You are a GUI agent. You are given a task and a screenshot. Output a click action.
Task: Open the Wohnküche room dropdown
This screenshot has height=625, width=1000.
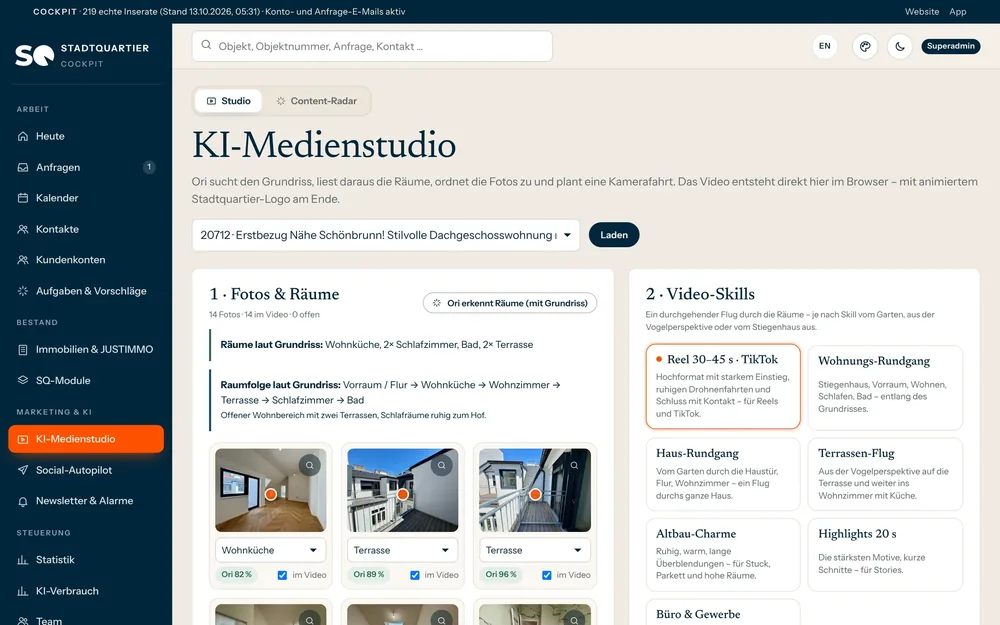pos(270,550)
